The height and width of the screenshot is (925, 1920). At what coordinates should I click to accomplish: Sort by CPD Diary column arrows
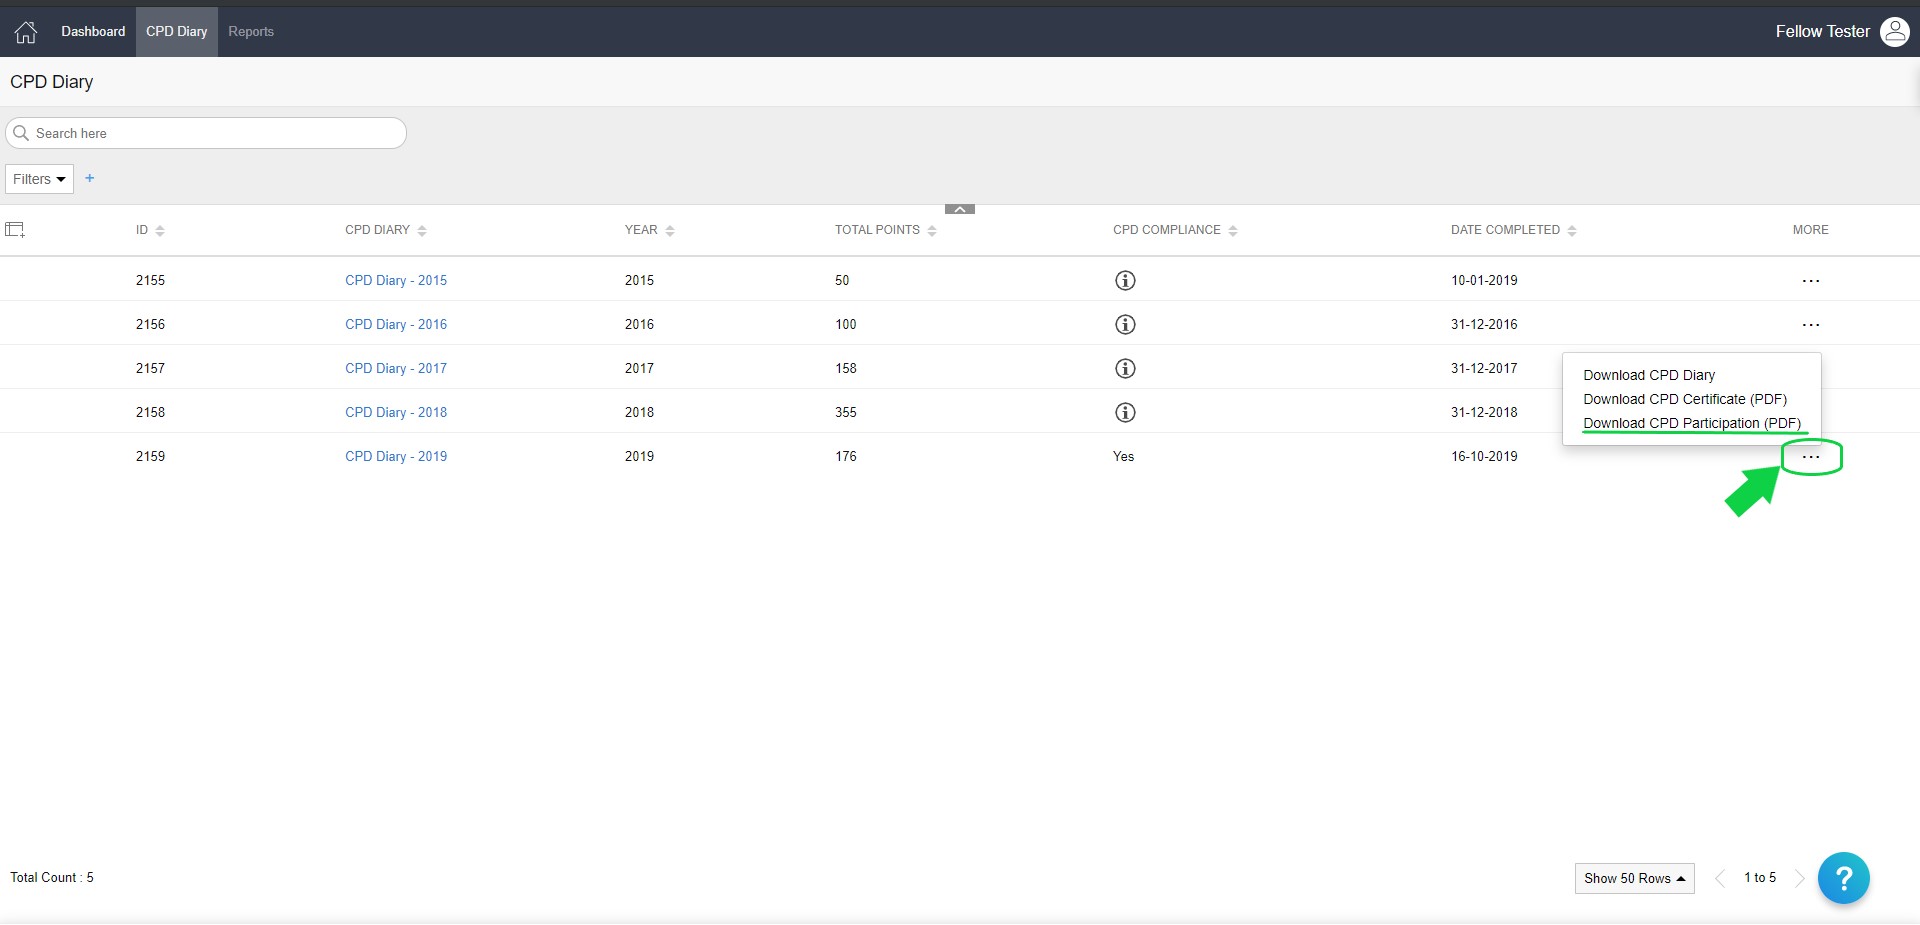click(422, 231)
